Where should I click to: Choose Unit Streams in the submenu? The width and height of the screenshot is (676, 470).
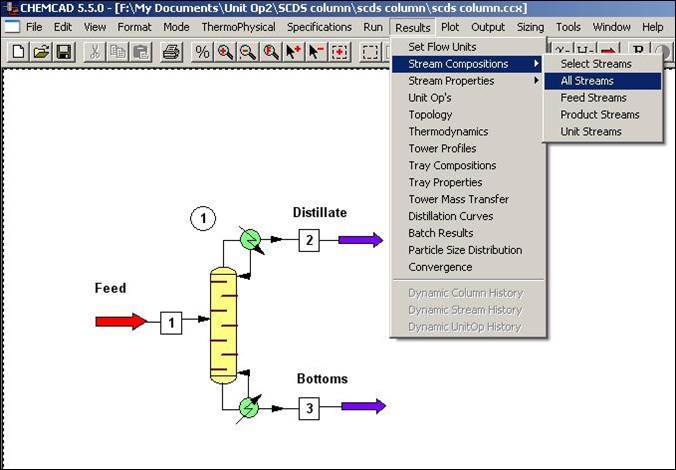point(603,132)
